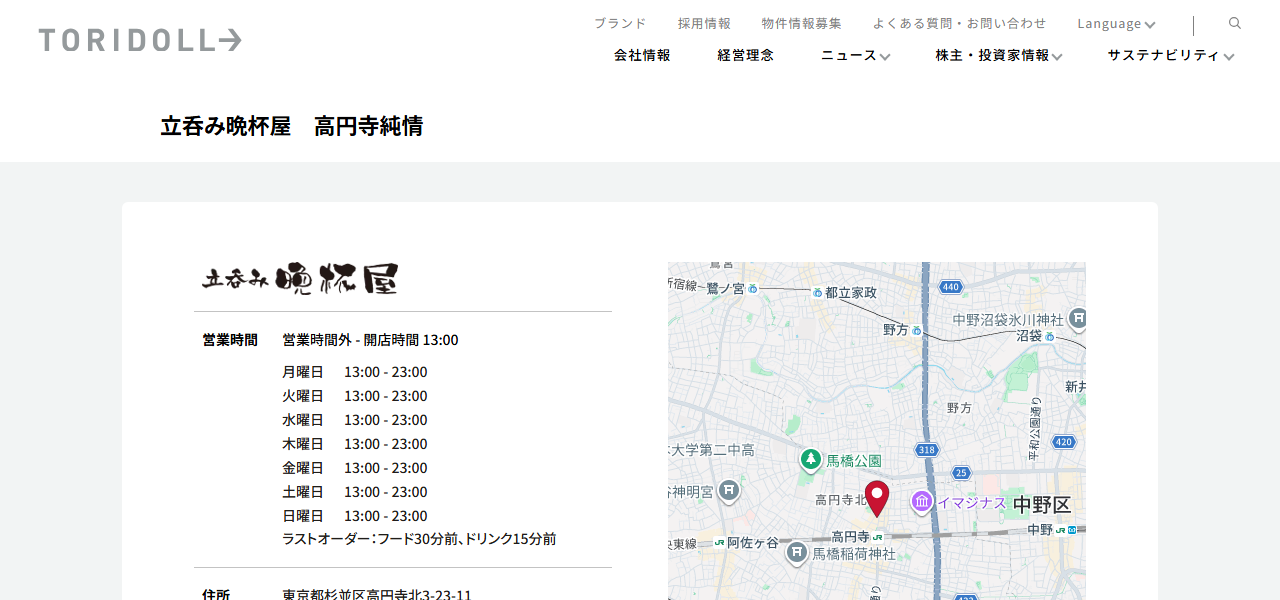Click the 都立家政 station icon
The height and width of the screenshot is (600, 1280).
coord(817,292)
